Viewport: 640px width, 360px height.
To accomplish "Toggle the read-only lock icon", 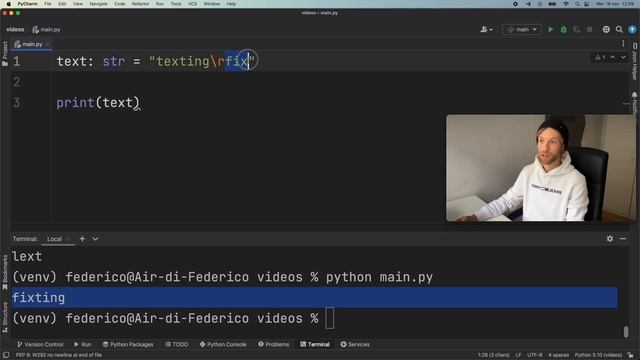I will 631,355.
